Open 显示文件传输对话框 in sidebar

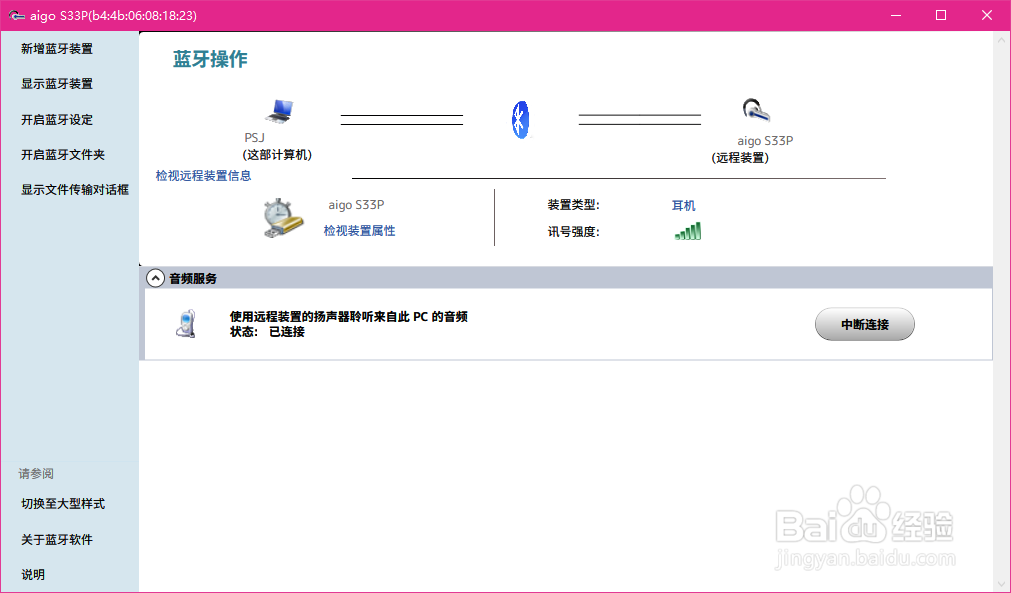coord(75,190)
